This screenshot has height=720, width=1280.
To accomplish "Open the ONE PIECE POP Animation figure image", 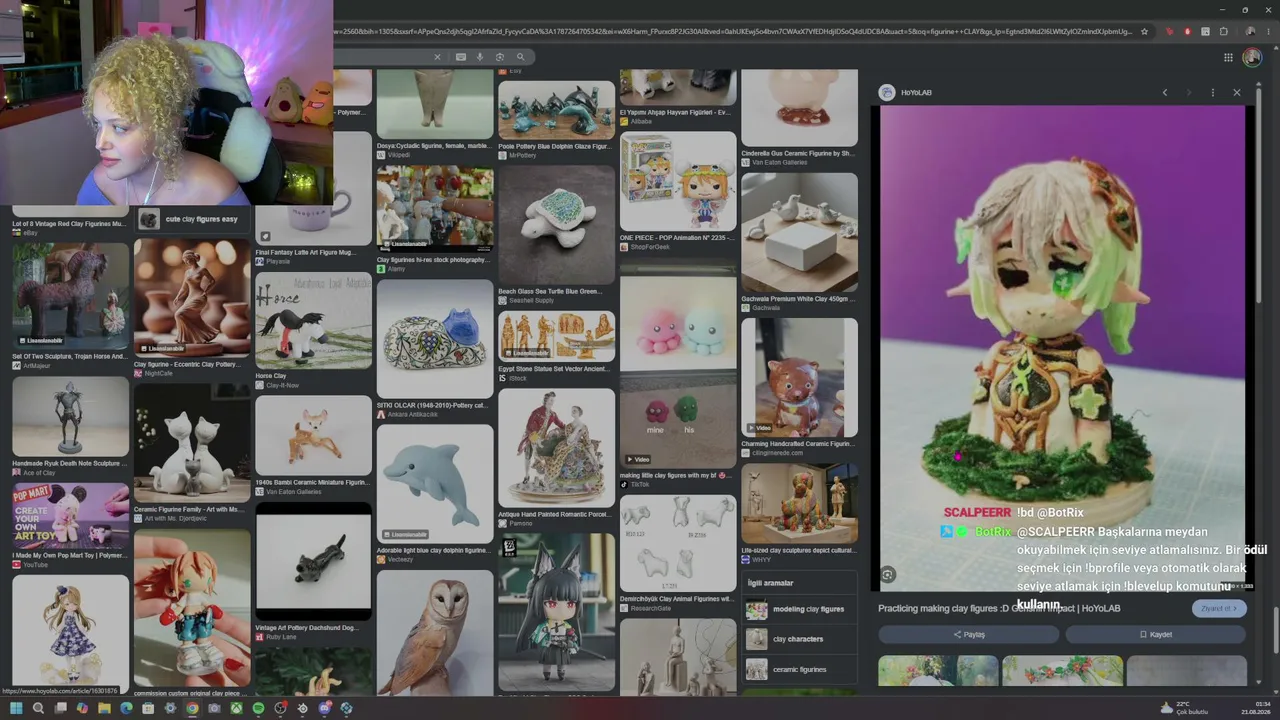I will click(x=678, y=181).
